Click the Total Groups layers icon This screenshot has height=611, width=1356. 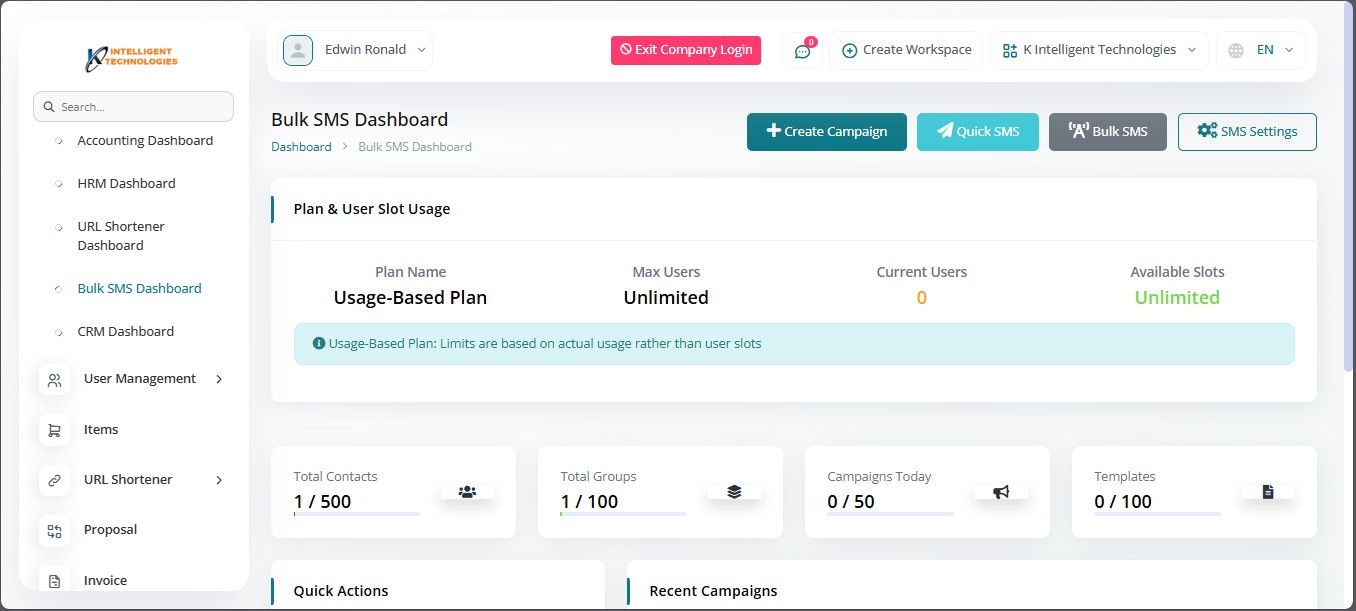click(734, 491)
